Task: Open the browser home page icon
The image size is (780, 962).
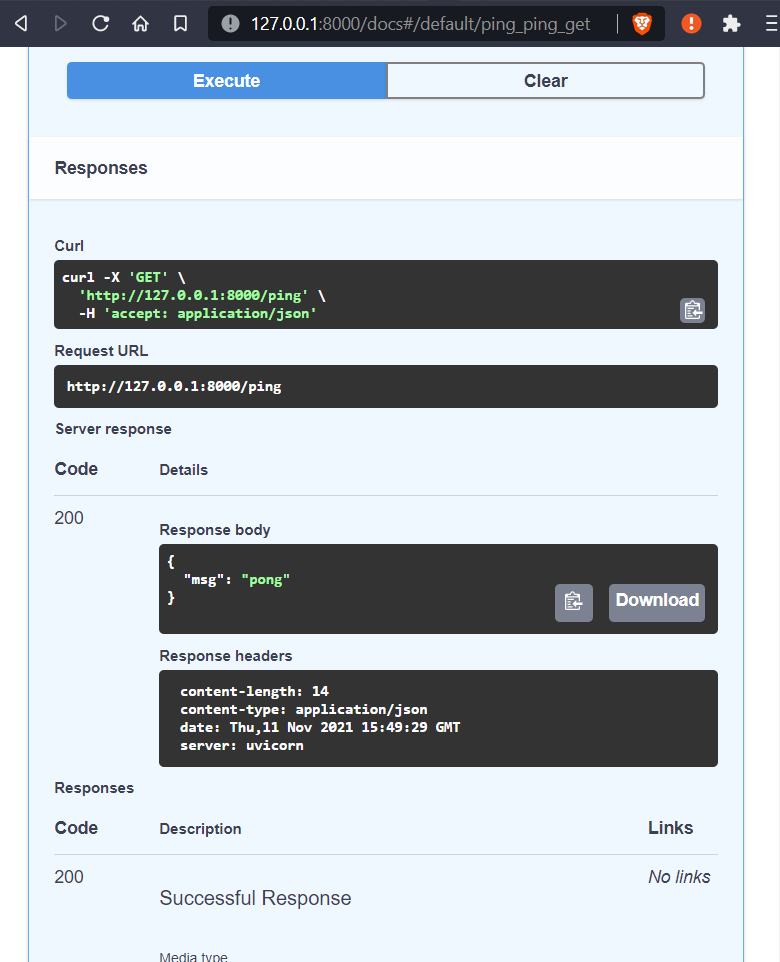Action: 141,24
